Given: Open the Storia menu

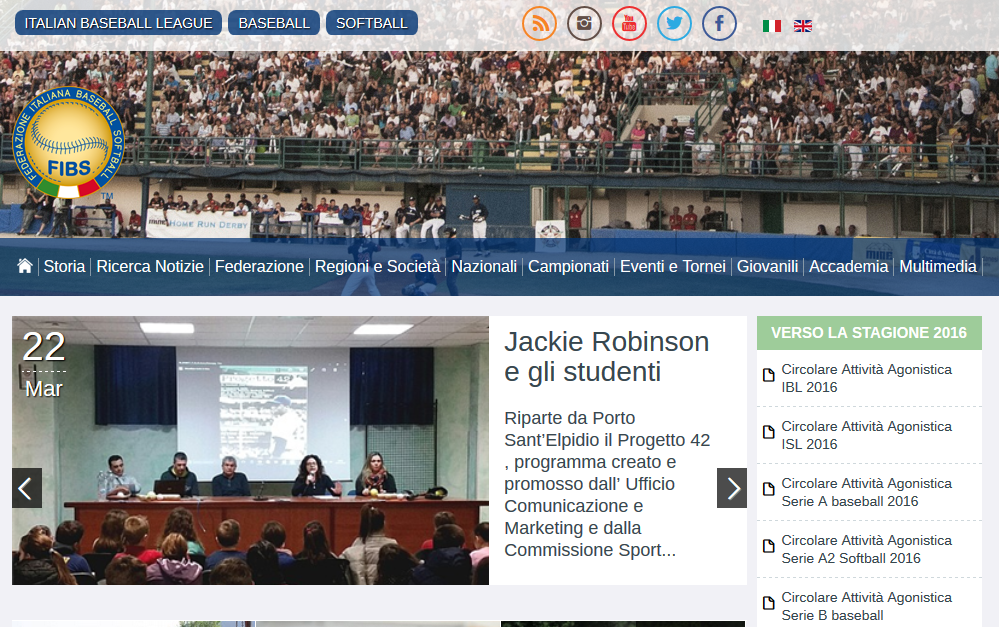Looking at the screenshot, I should [64, 266].
